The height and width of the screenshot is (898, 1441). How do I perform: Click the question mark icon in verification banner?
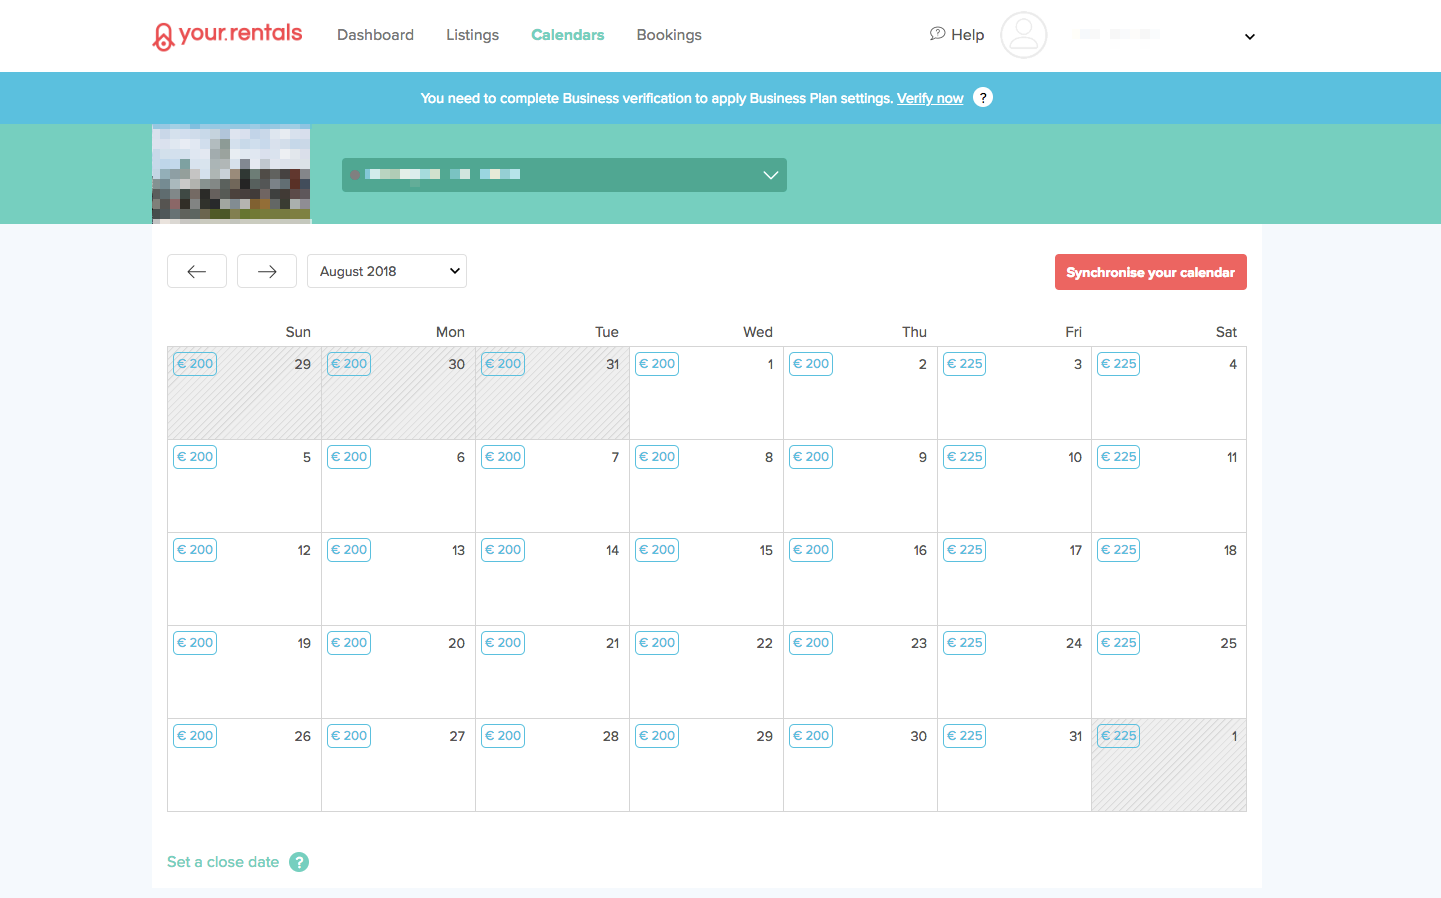coord(983,97)
